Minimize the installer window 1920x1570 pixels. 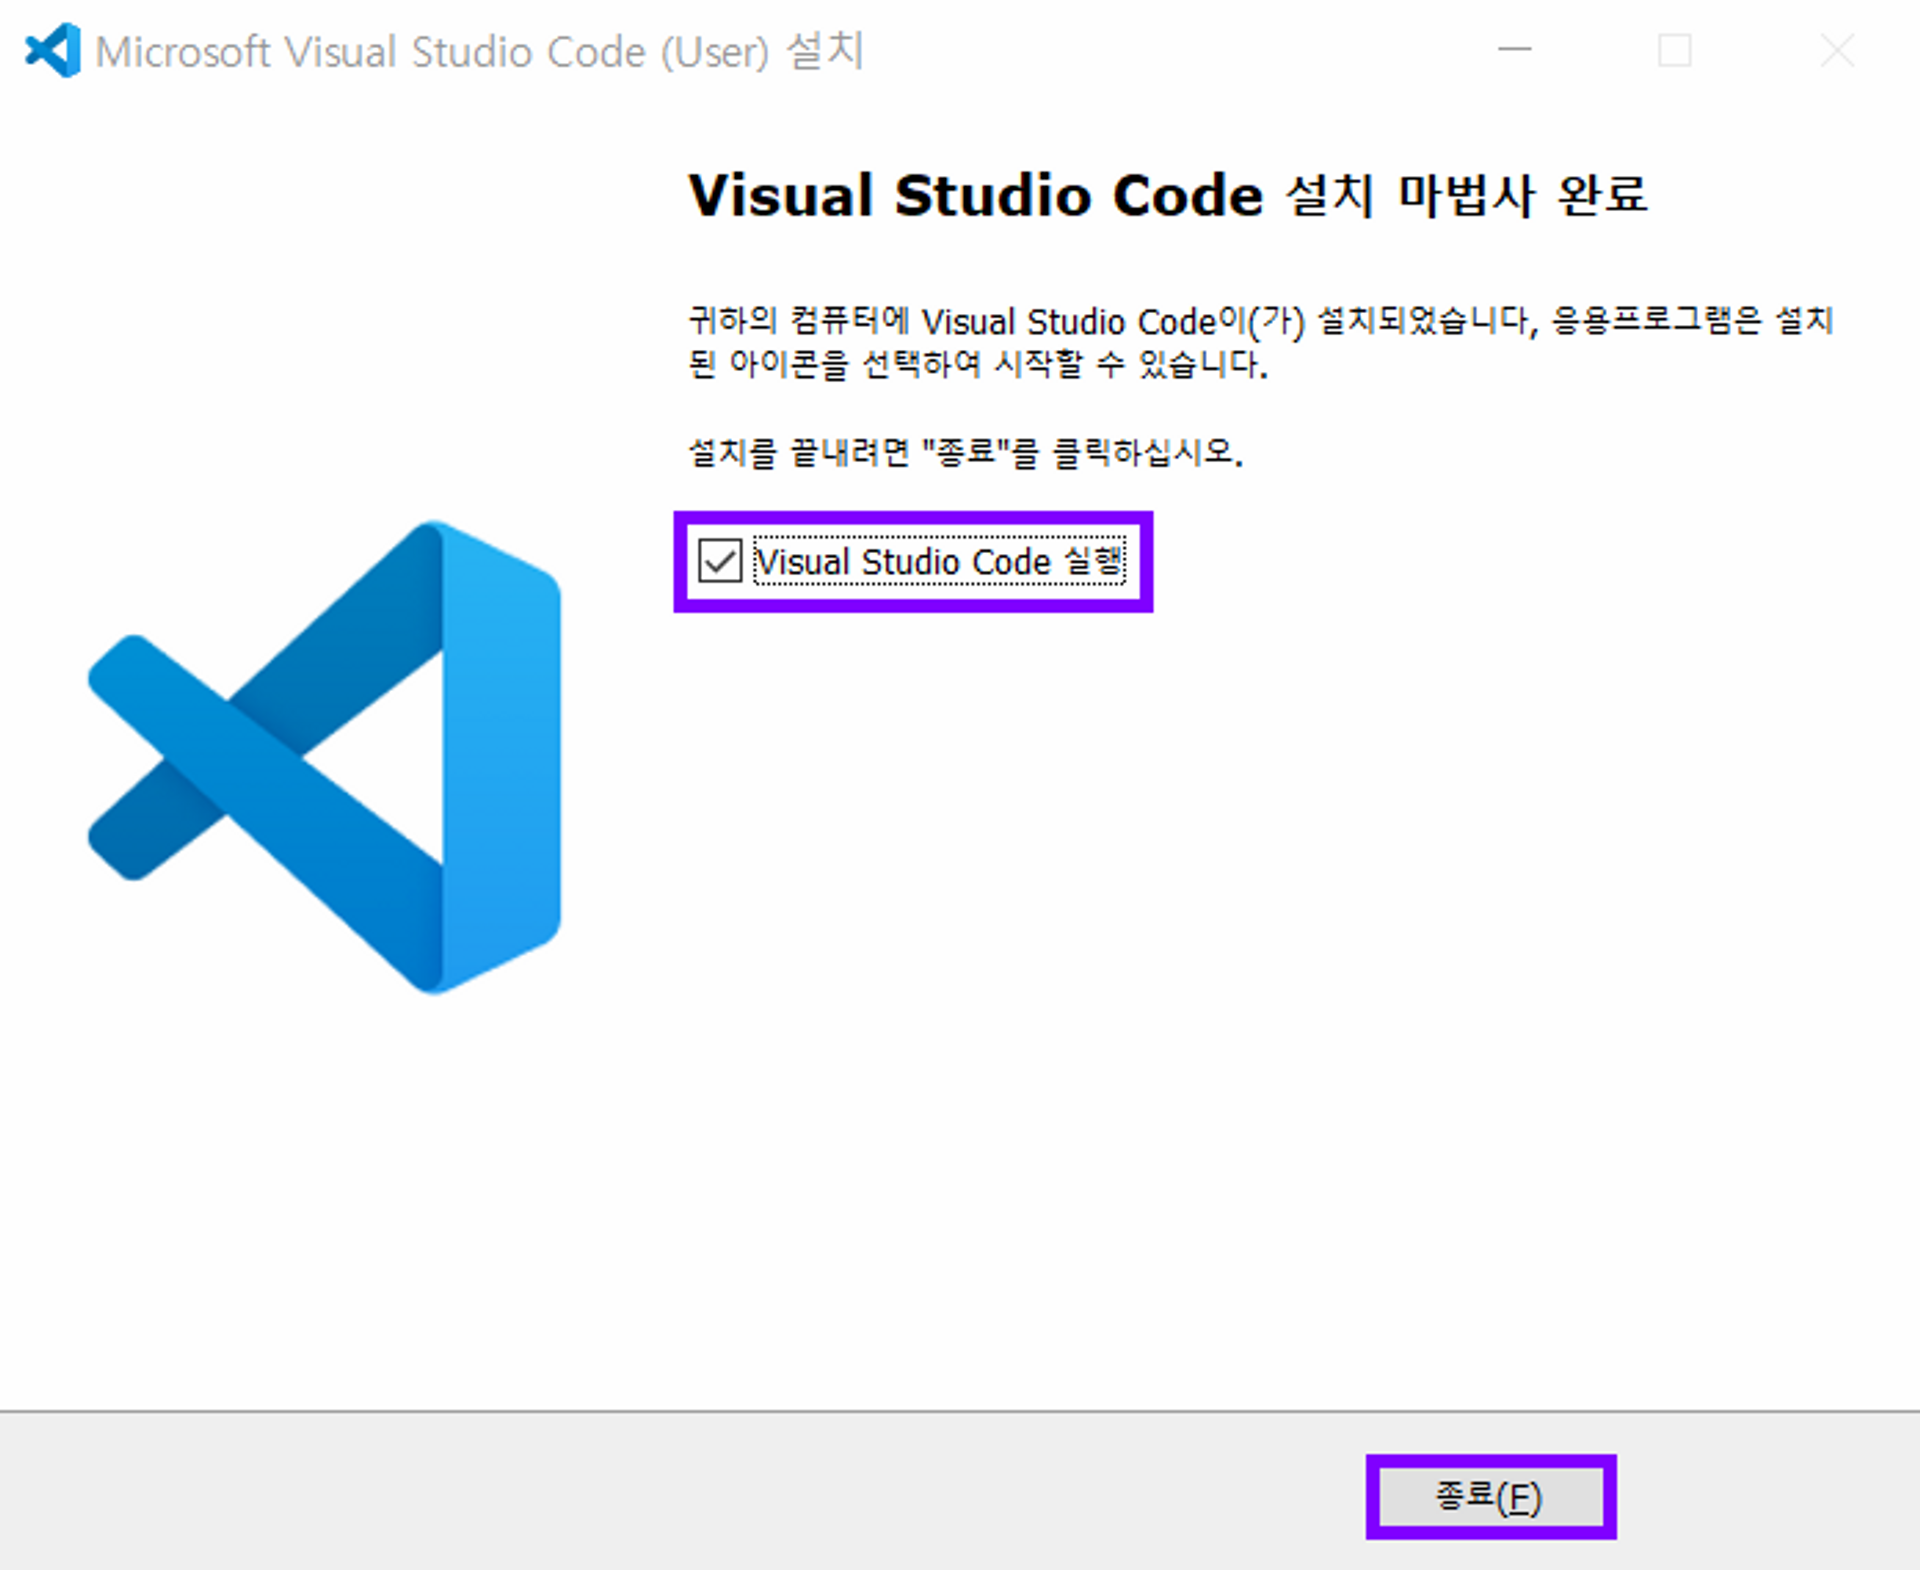(1515, 49)
